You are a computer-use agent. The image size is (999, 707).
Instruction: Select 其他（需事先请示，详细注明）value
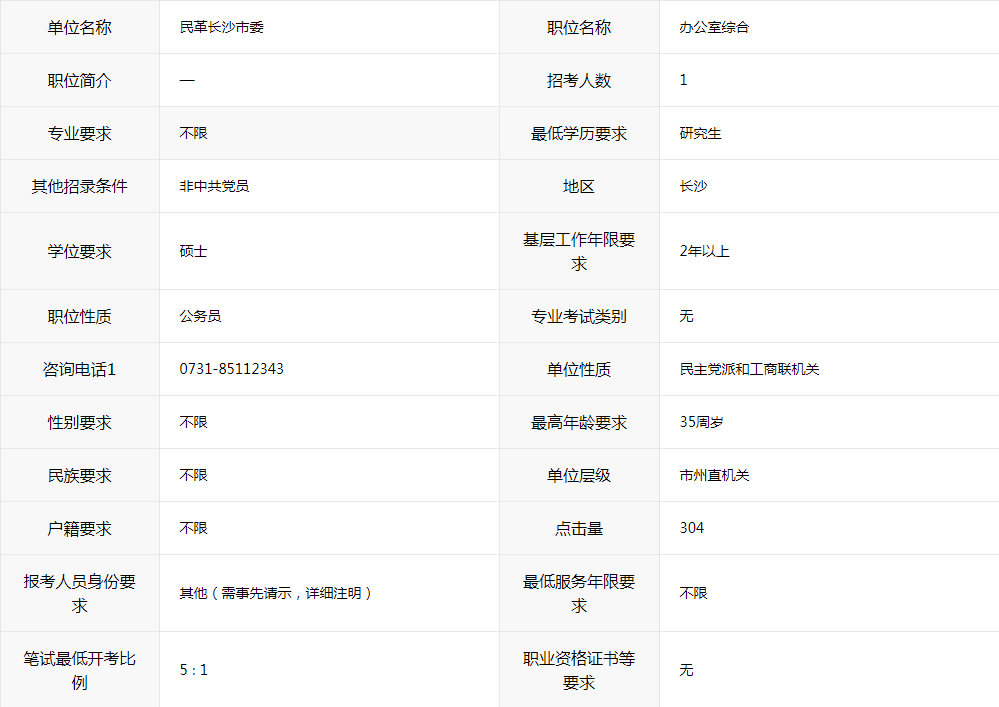[276, 593]
